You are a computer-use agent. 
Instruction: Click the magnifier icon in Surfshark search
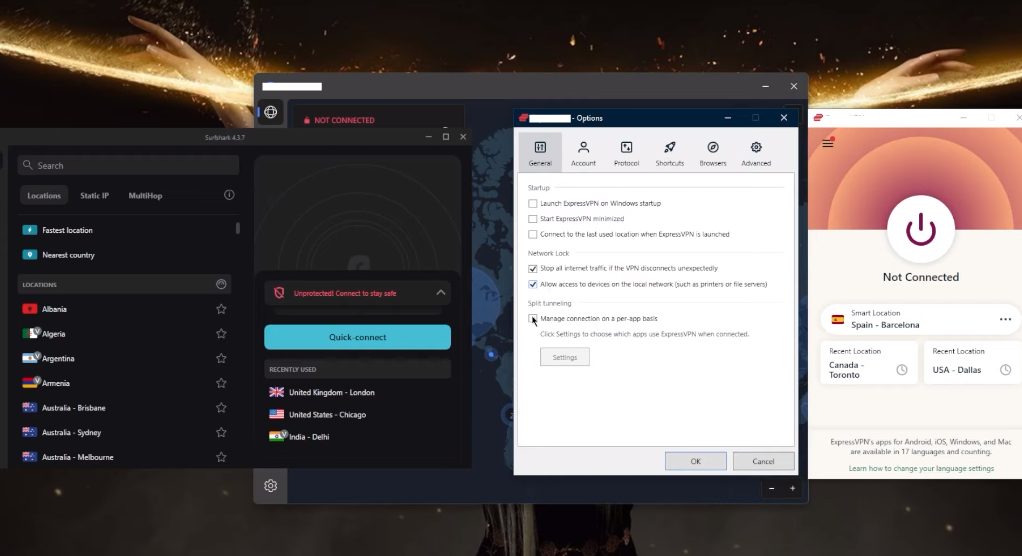27,165
